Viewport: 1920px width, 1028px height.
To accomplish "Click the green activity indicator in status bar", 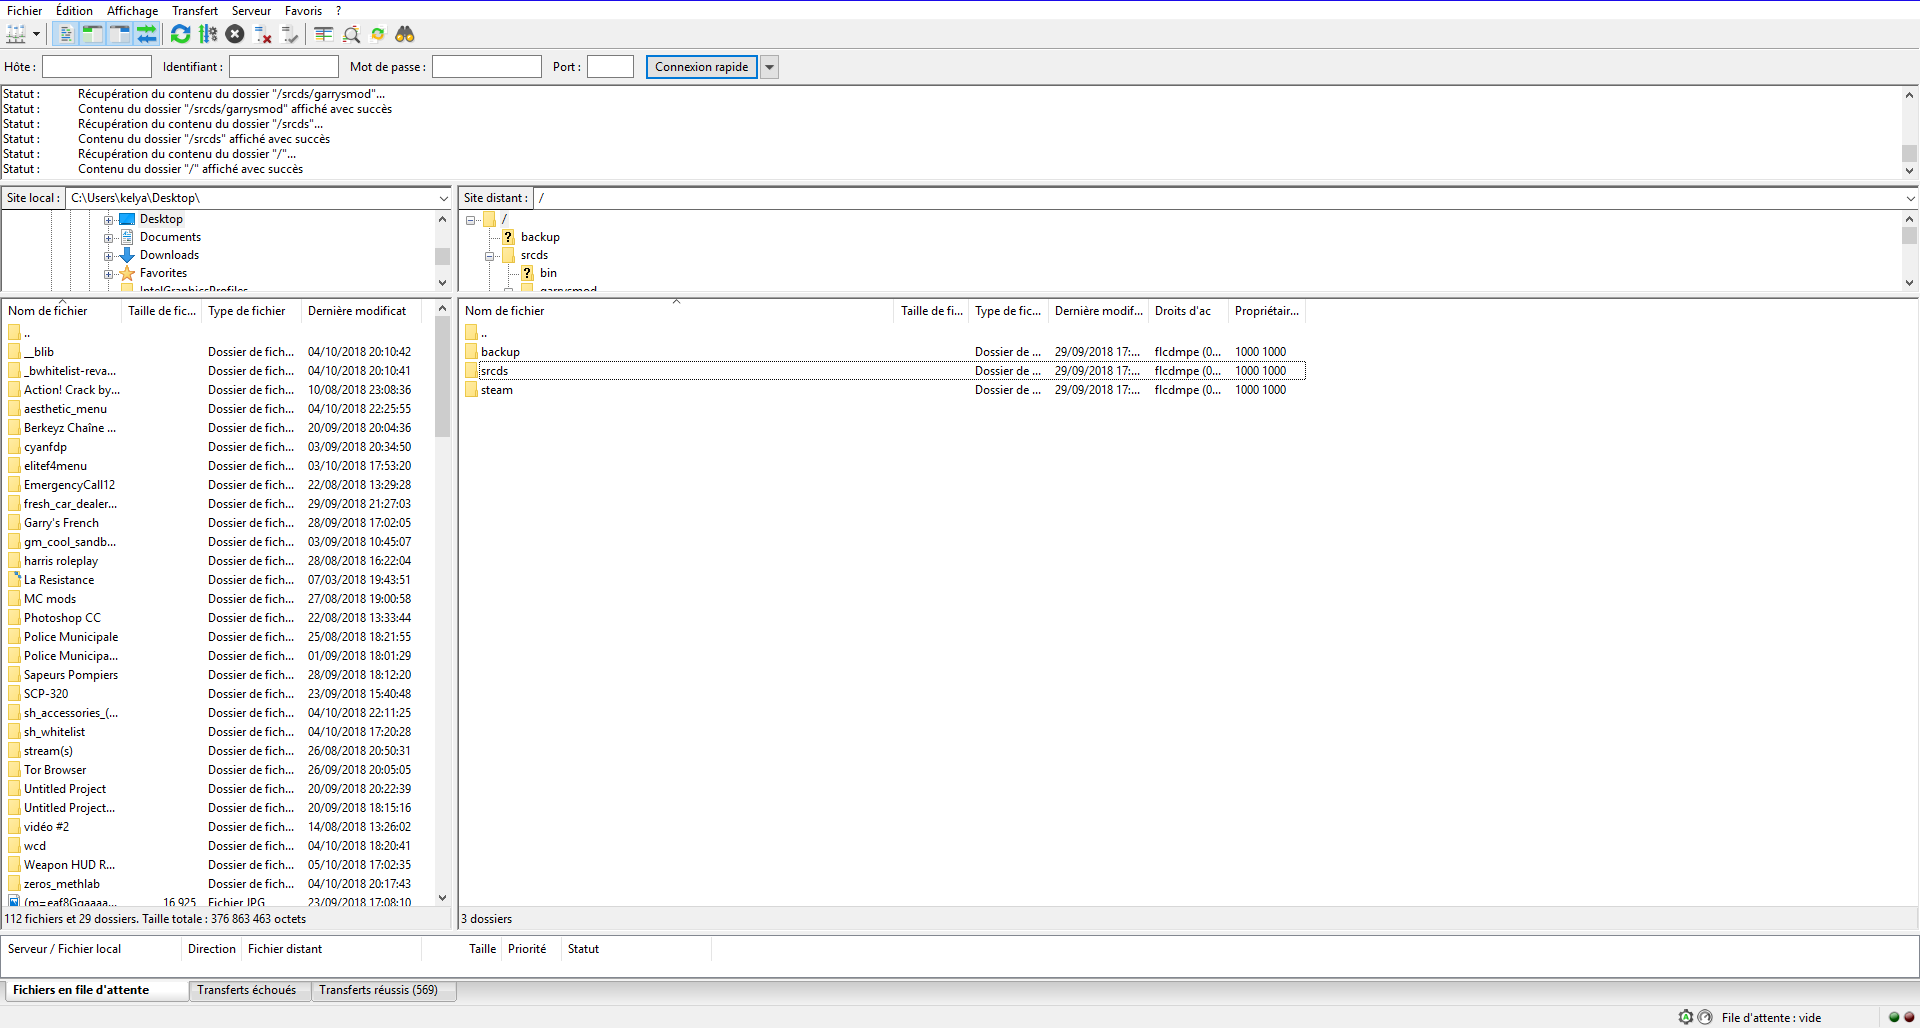I will (1893, 1017).
